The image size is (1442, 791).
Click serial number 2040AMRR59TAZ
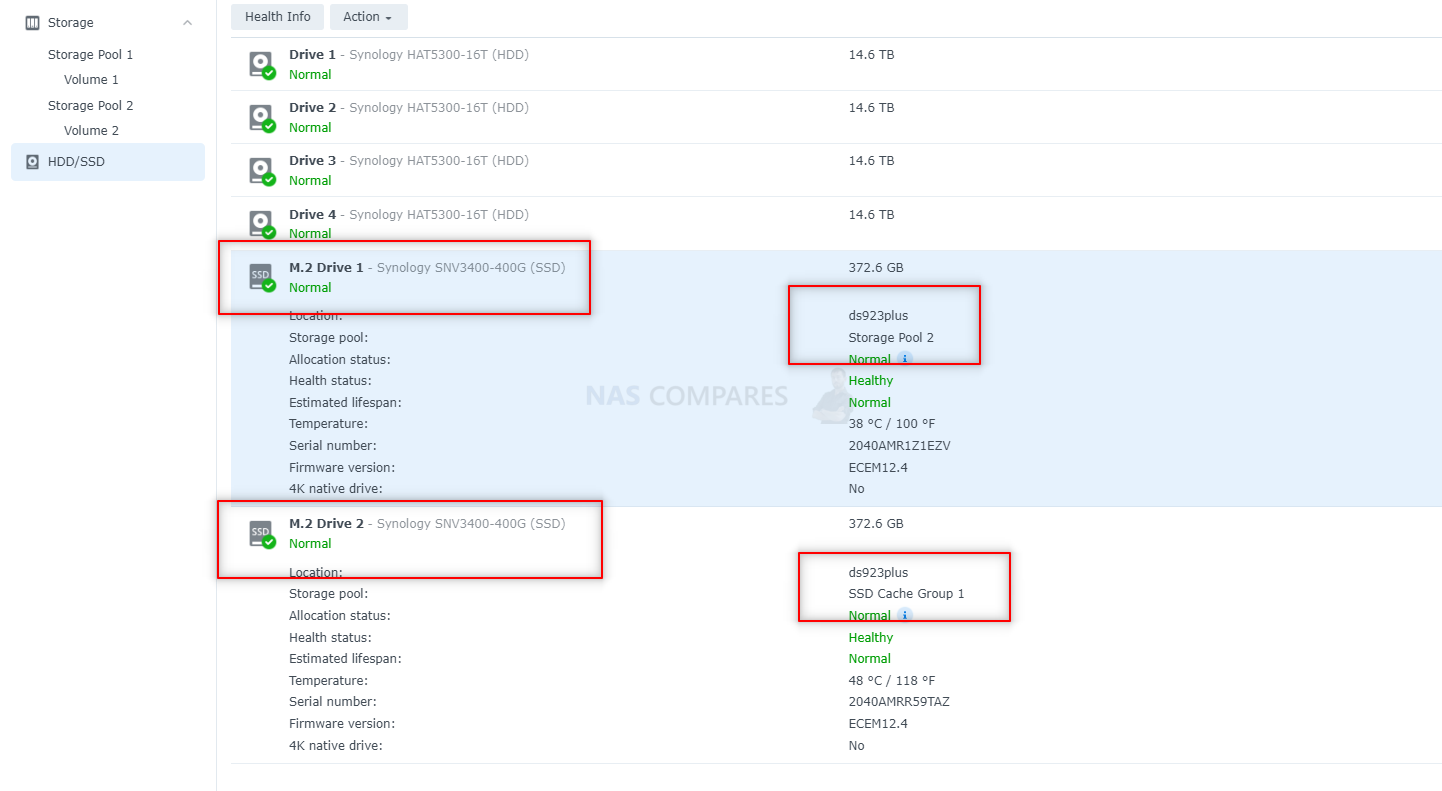coord(899,701)
